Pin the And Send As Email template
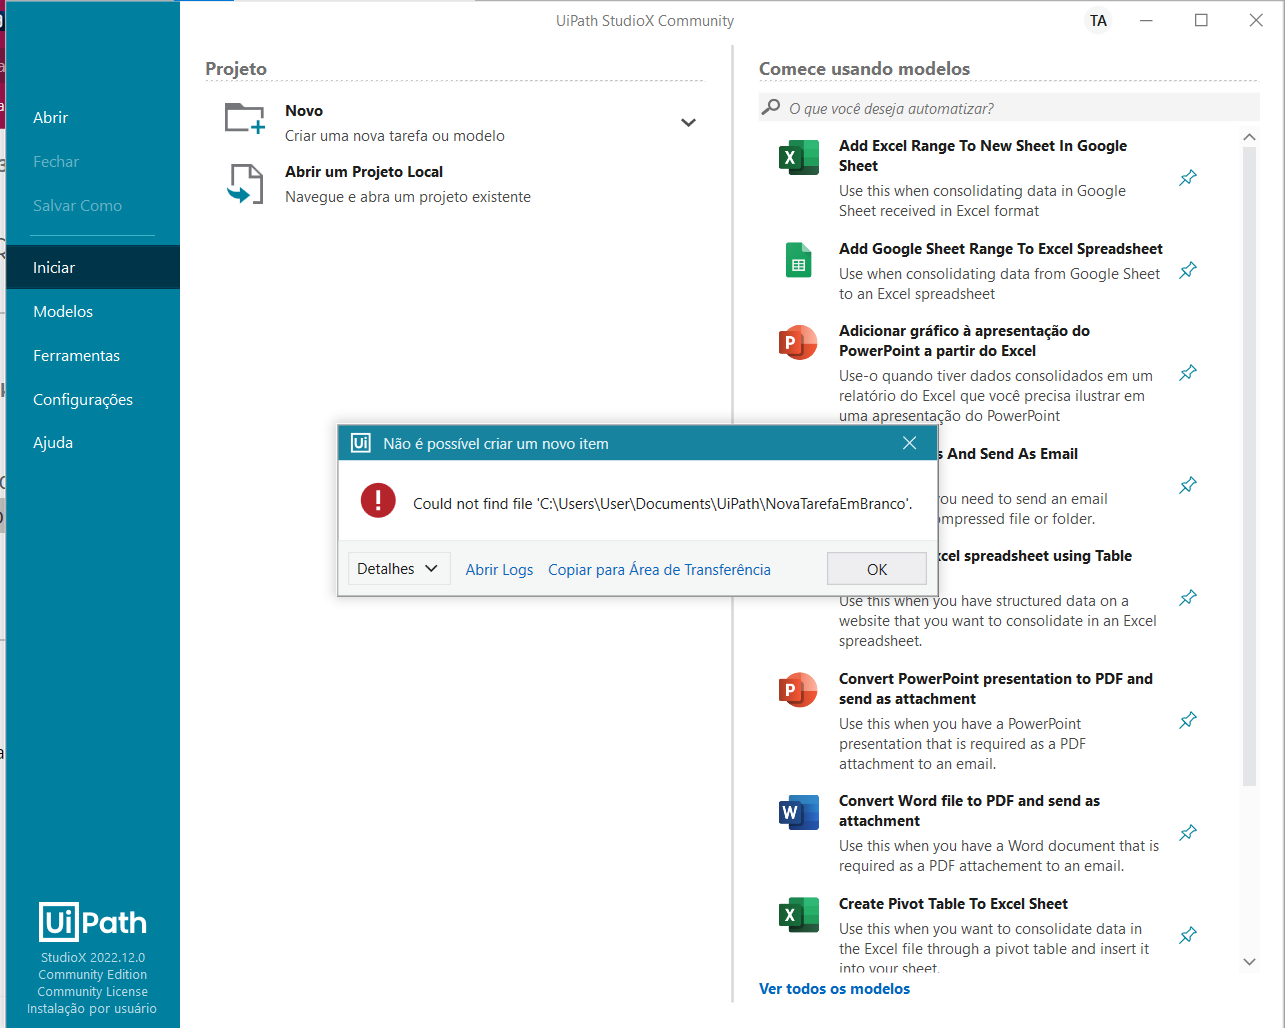The width and height of the screenshot is (1285, 1028). pos(1188,485)
